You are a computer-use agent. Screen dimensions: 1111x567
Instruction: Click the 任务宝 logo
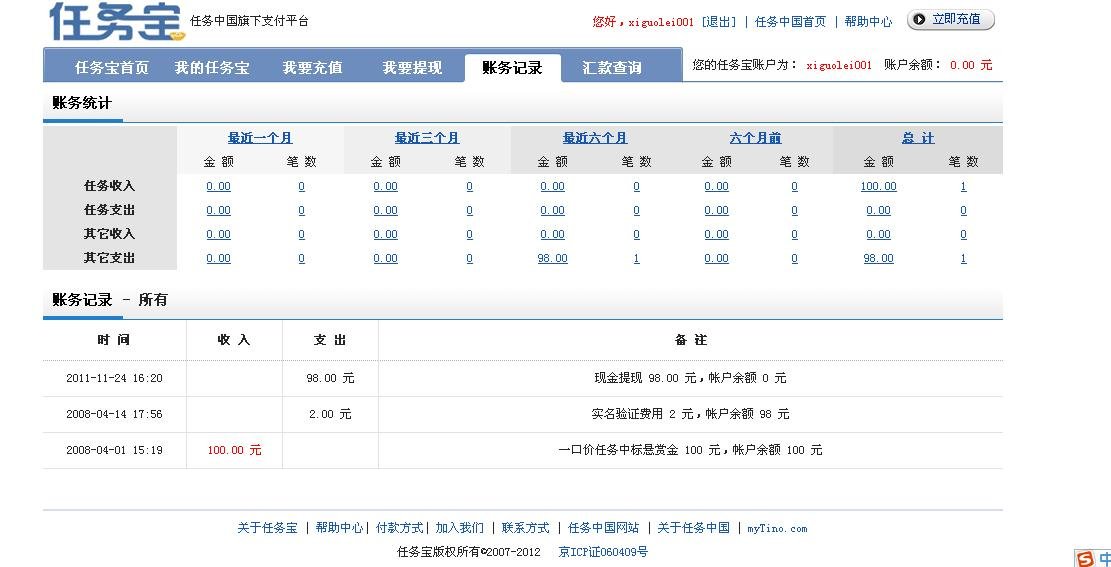pos(118,21)
